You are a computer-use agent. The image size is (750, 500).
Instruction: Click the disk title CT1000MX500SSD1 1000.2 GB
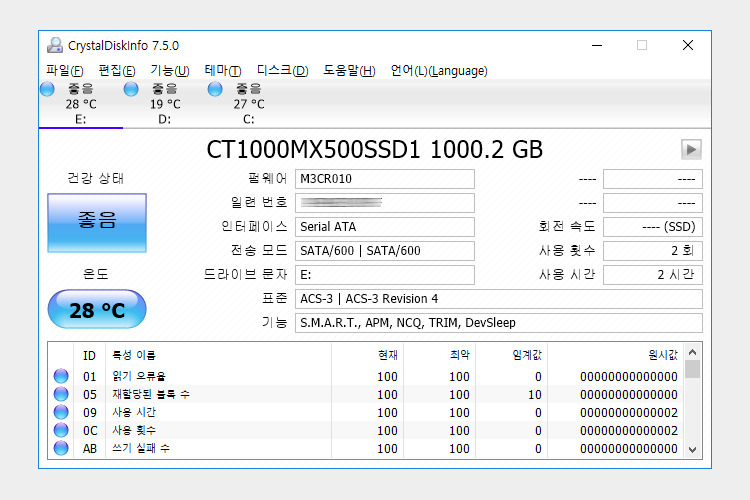375,150
